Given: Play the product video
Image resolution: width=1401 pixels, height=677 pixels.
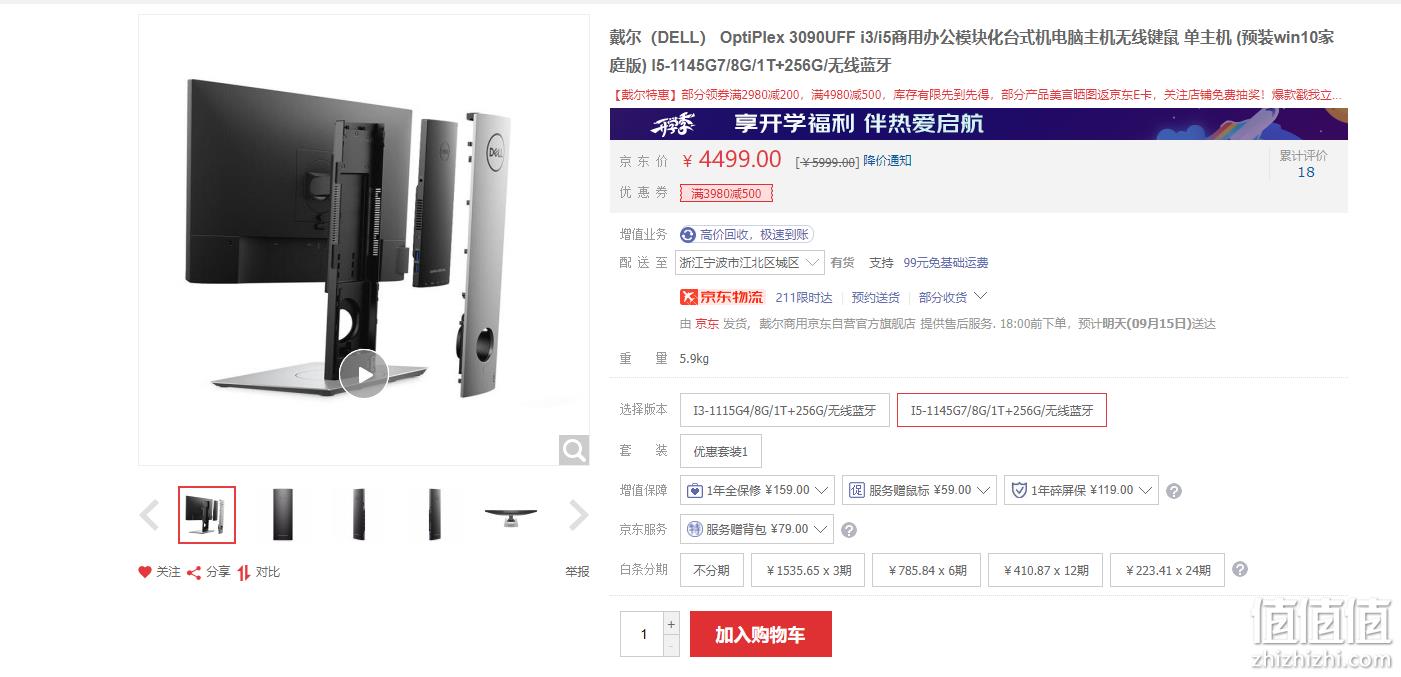Looking at the screenshot, I should [363, 374].
